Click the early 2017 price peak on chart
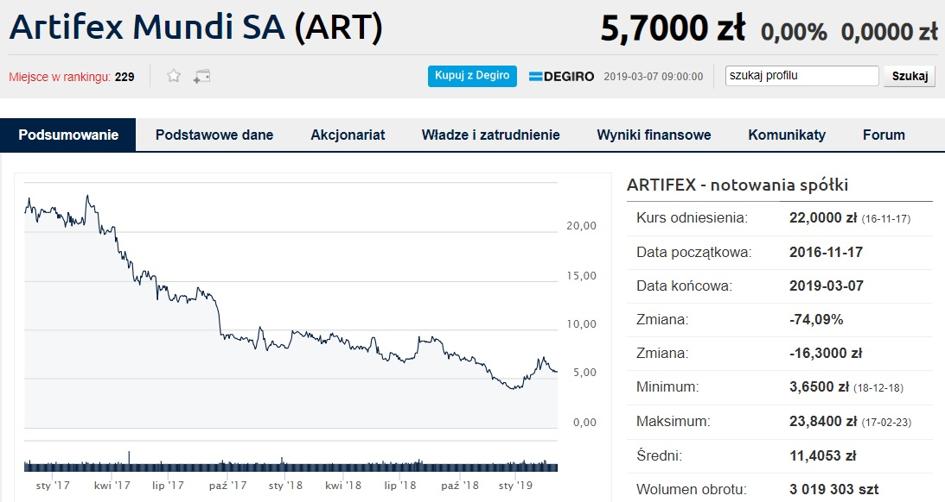945x502 pixels. 87,196
